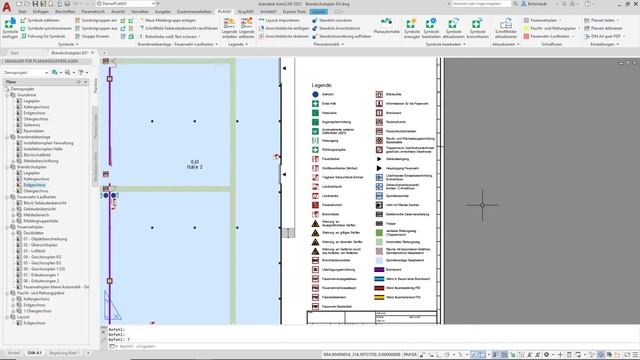Close the Brandschutzplan EG drawing tab
The image size is (640, 360).
93,53
